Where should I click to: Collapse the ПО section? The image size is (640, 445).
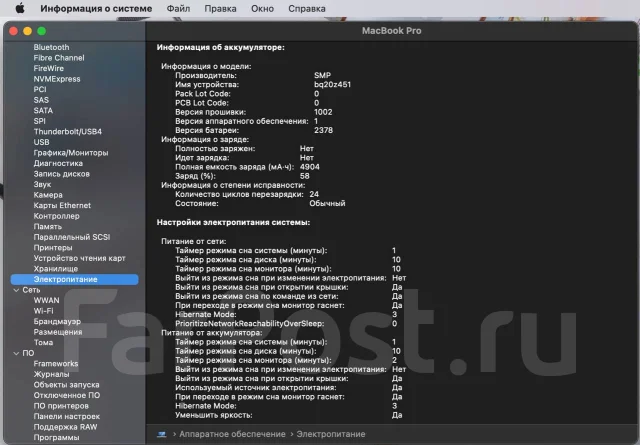[16, 353]
